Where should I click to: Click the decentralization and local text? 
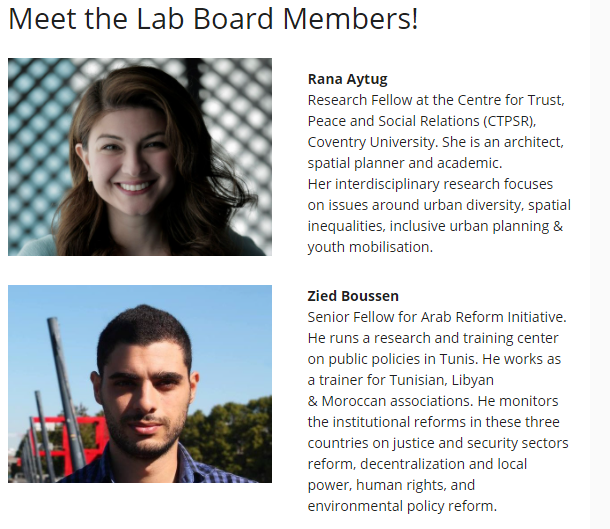pyautogui.click(x=443, y=464)
